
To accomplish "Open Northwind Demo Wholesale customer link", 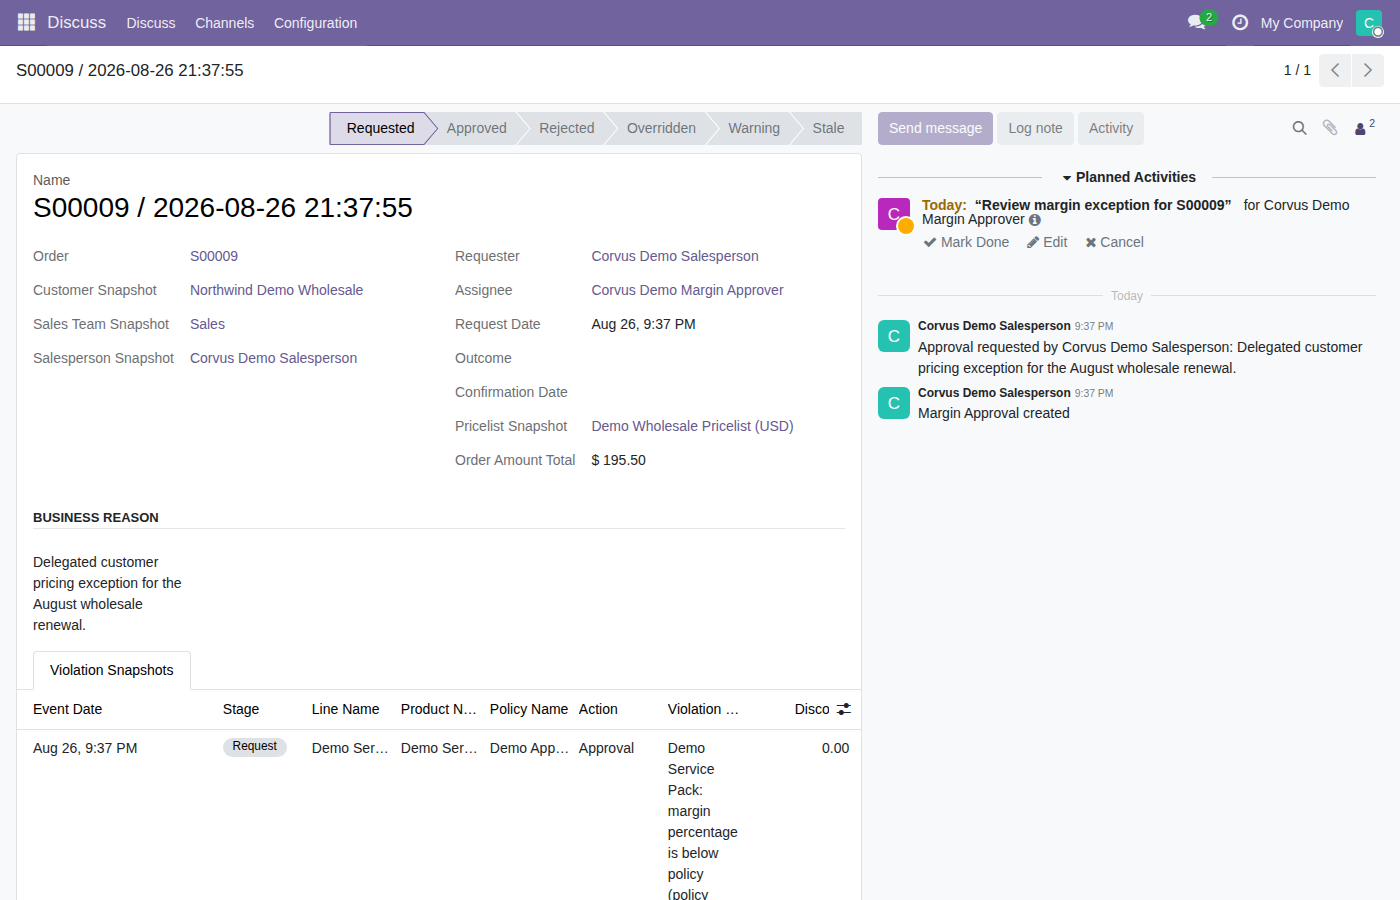I will [x=276, y=290].
